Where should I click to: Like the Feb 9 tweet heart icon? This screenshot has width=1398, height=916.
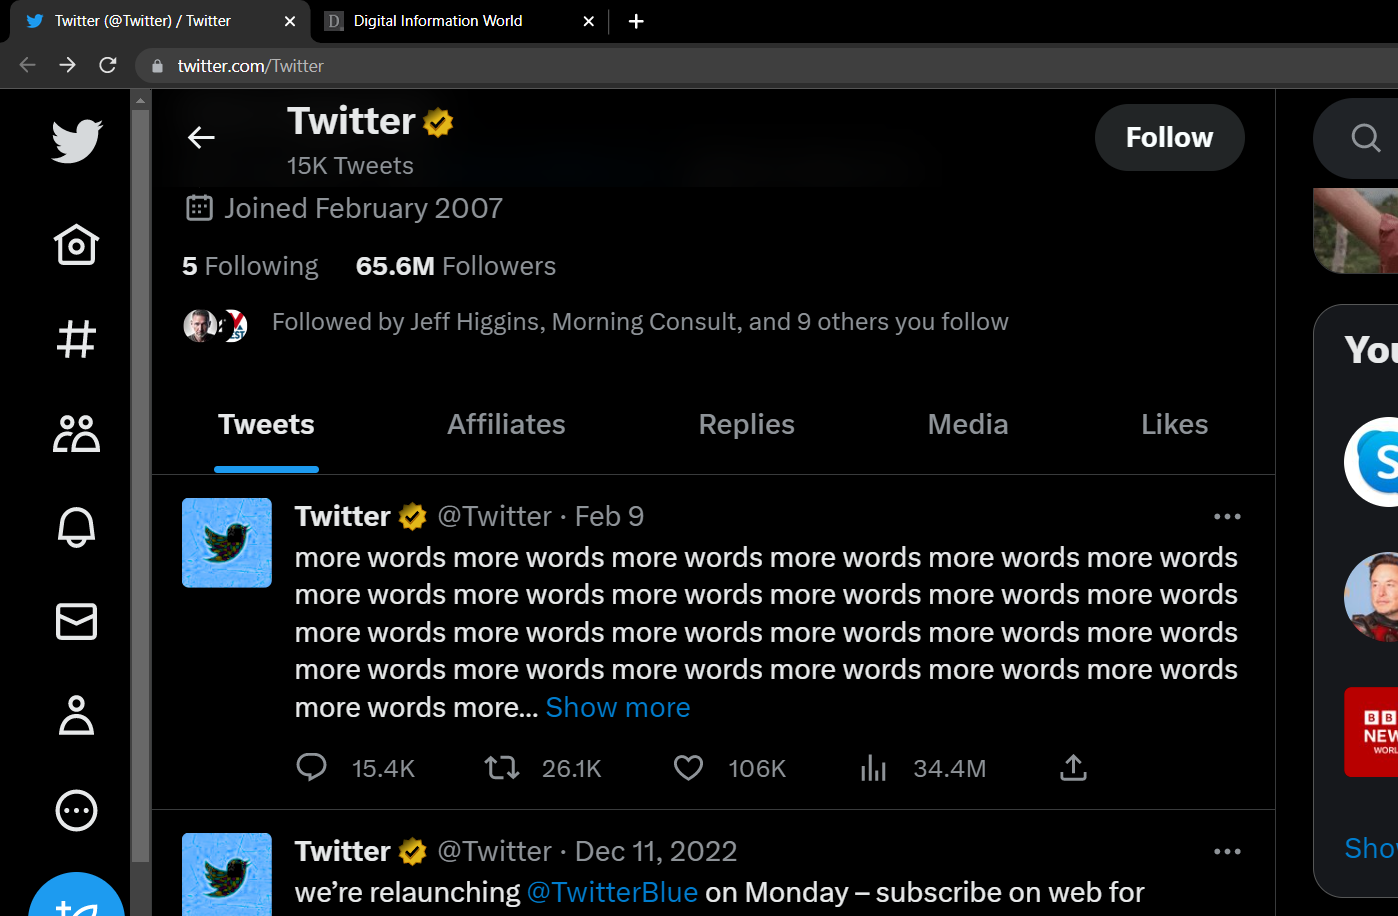pyautogui.click(x=688, y=767)
